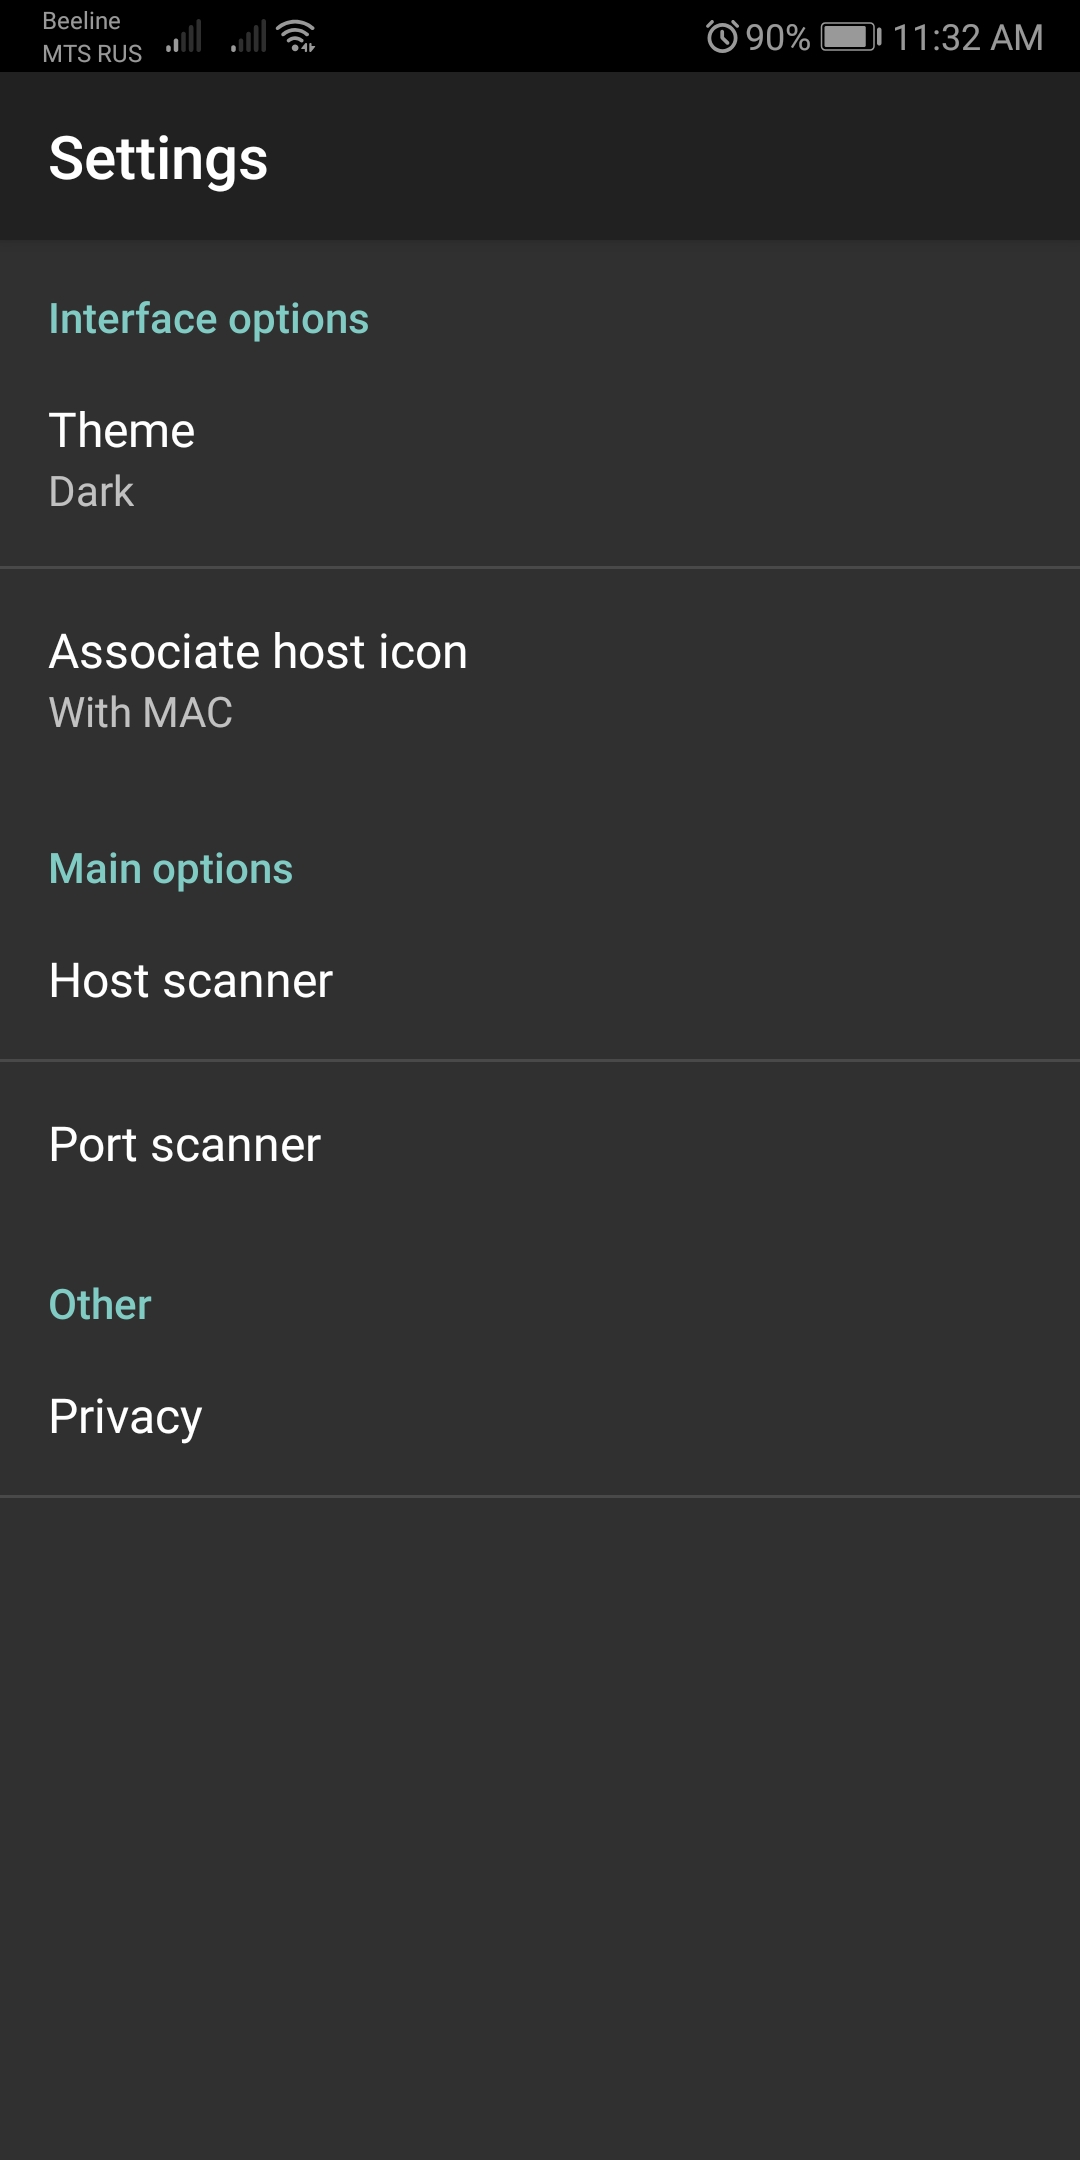Open Associate host icon setting

(x=540, y=681)
